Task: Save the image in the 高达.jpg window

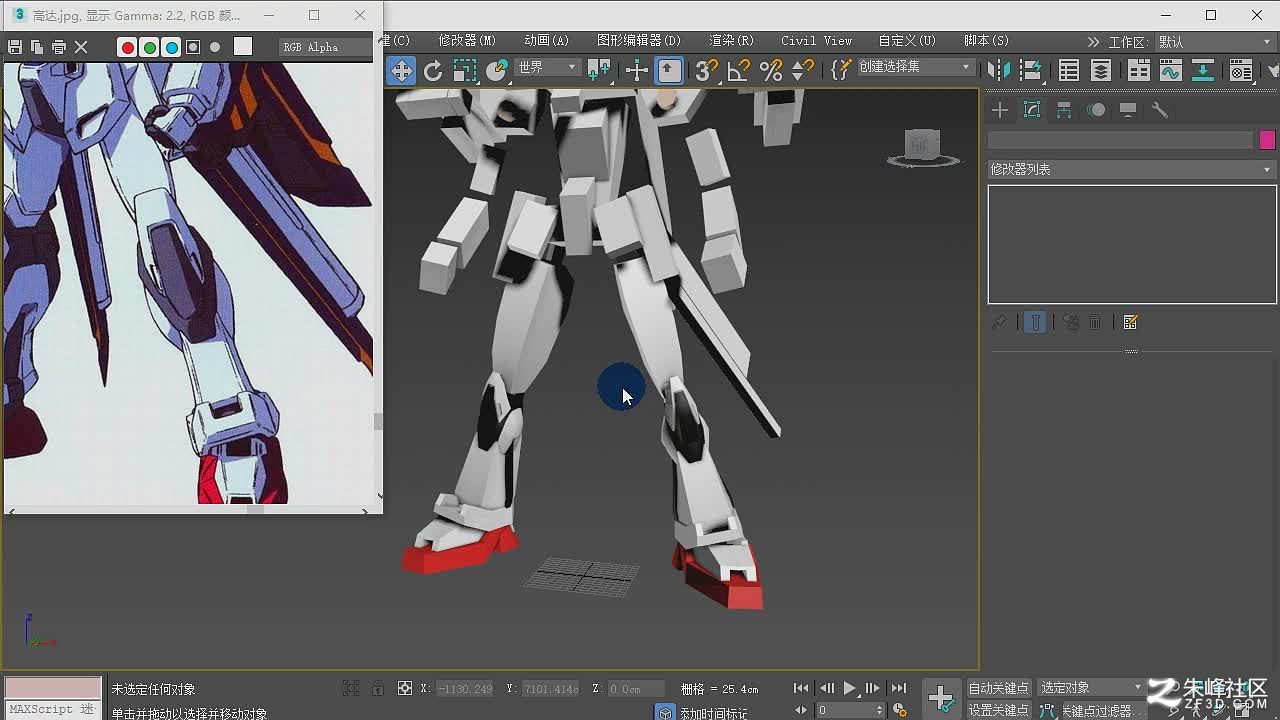Action: tap(14, 47)
